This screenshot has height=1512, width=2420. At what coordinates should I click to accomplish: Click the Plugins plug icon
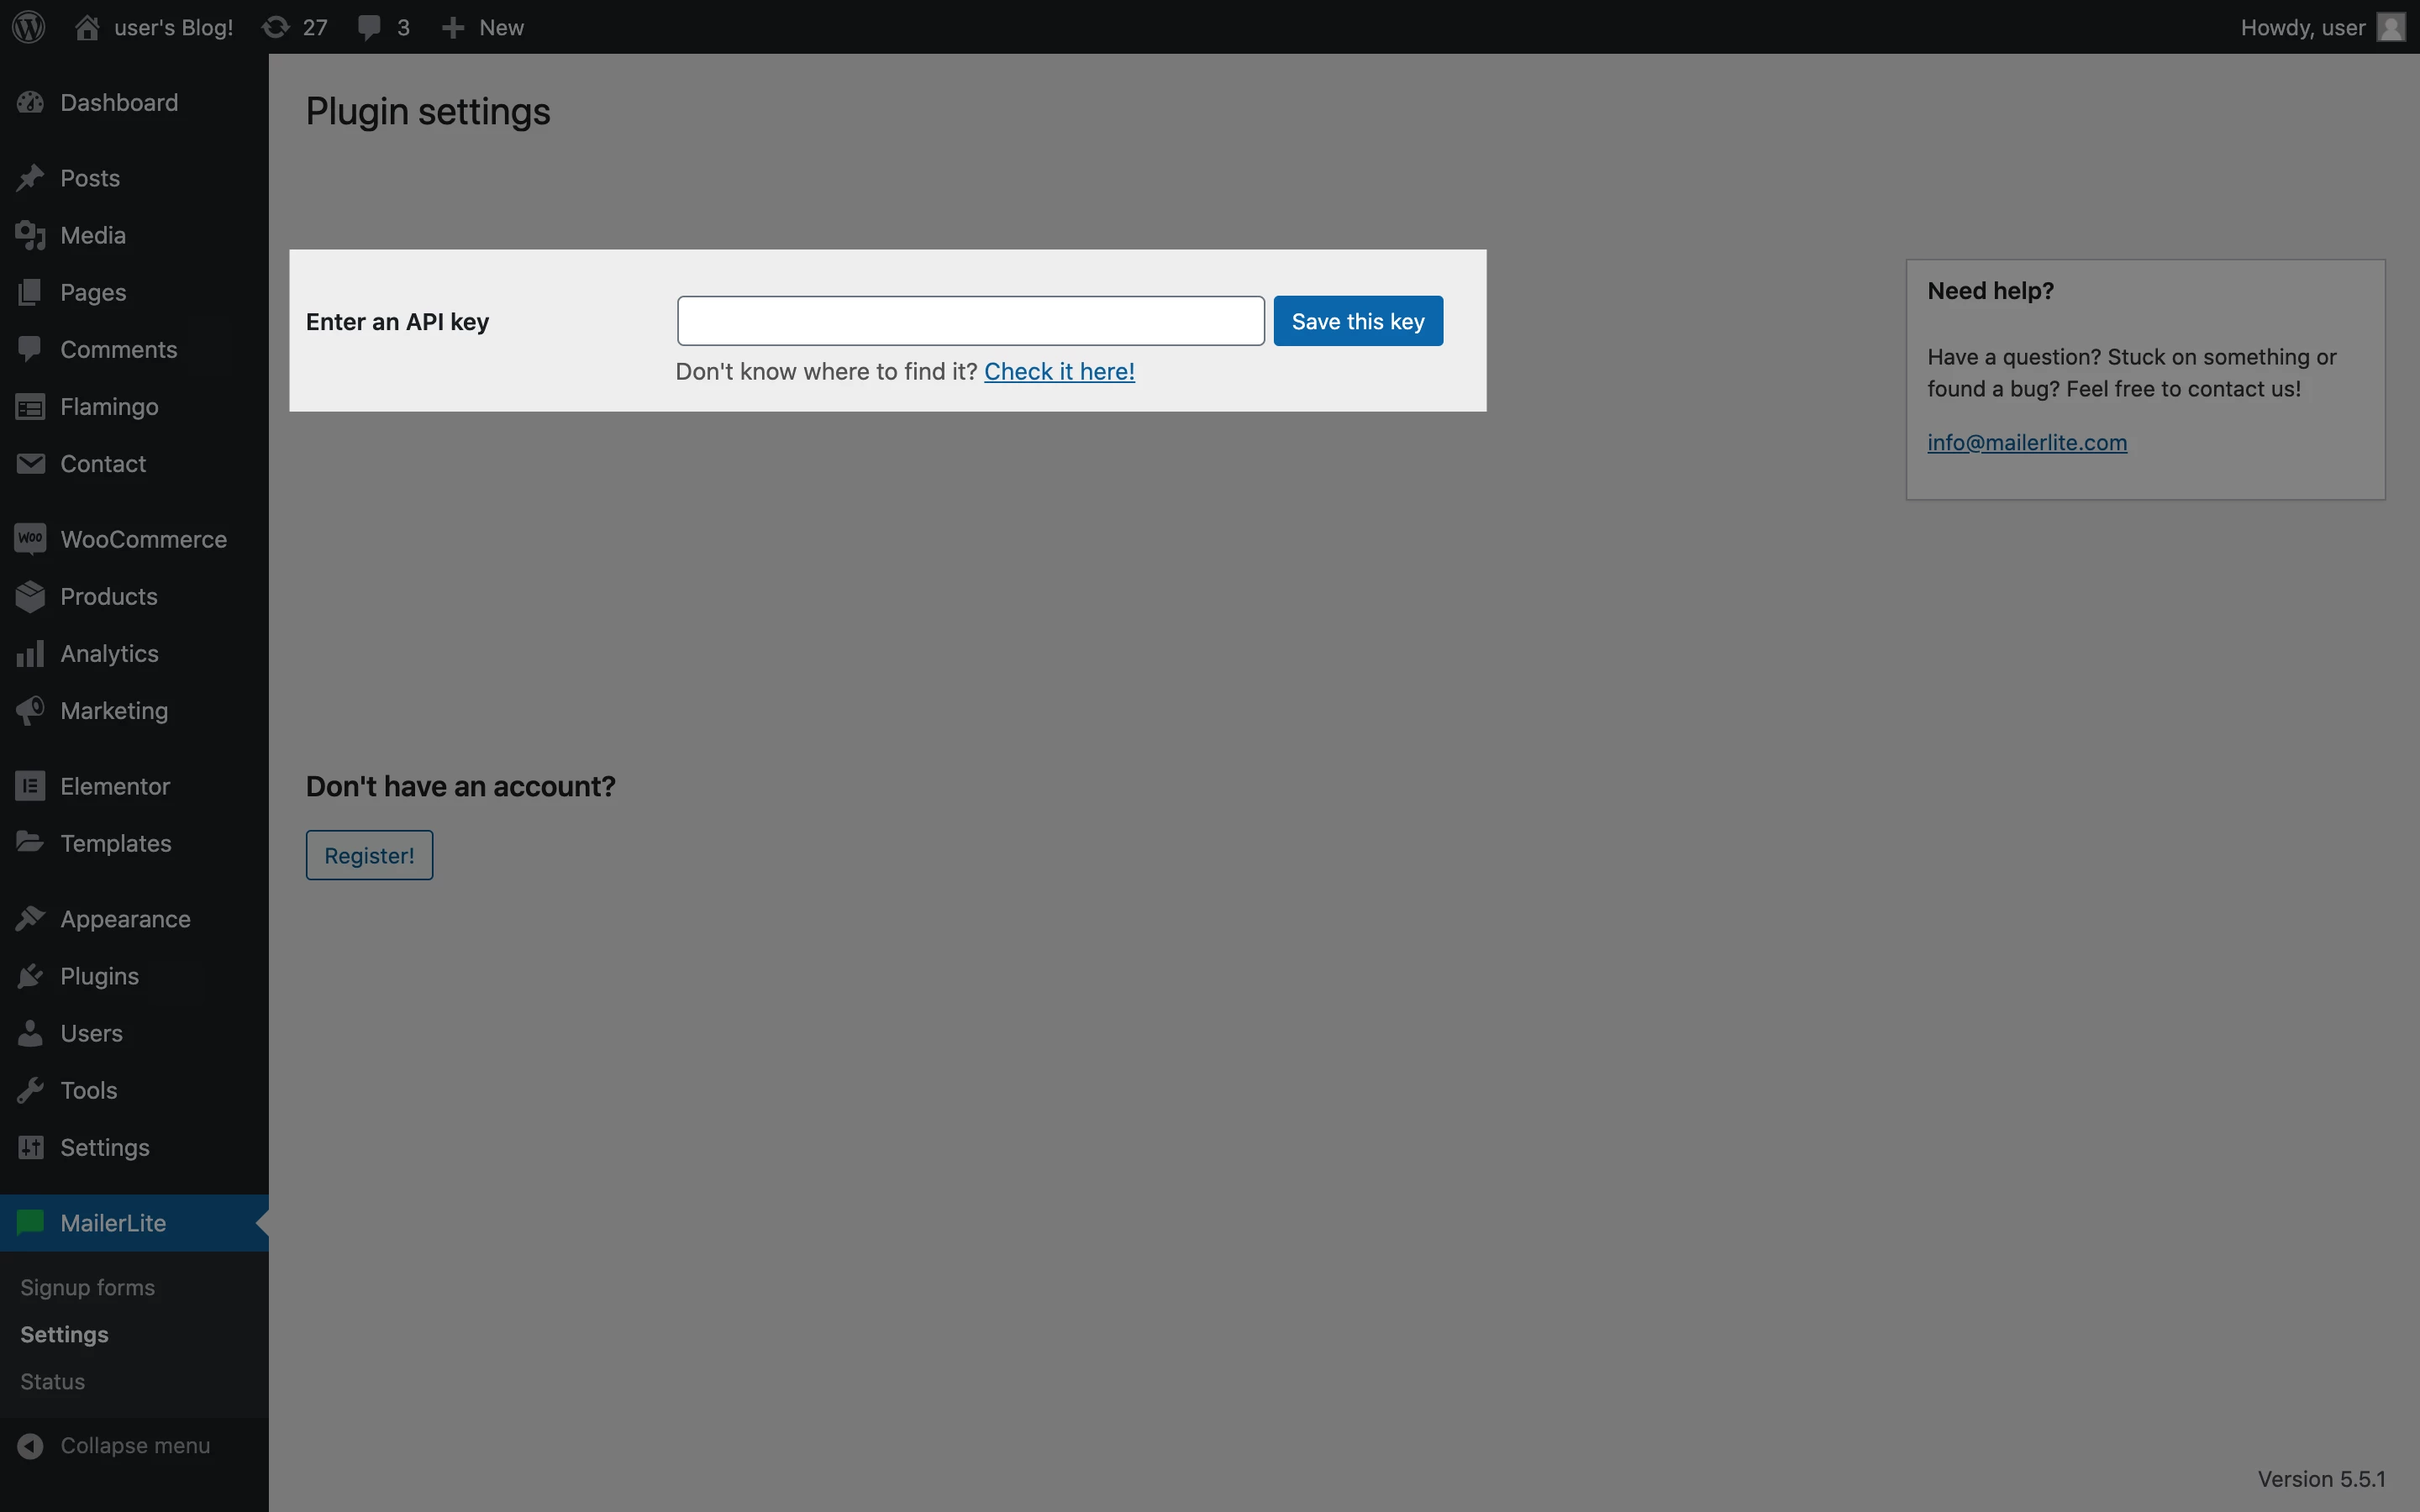[x=30, y=976]
